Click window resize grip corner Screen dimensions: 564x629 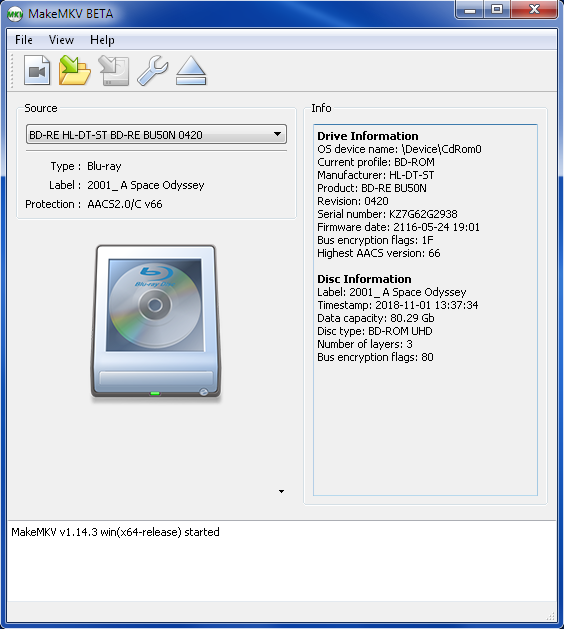pyautogui.click(x=552, y=616)
